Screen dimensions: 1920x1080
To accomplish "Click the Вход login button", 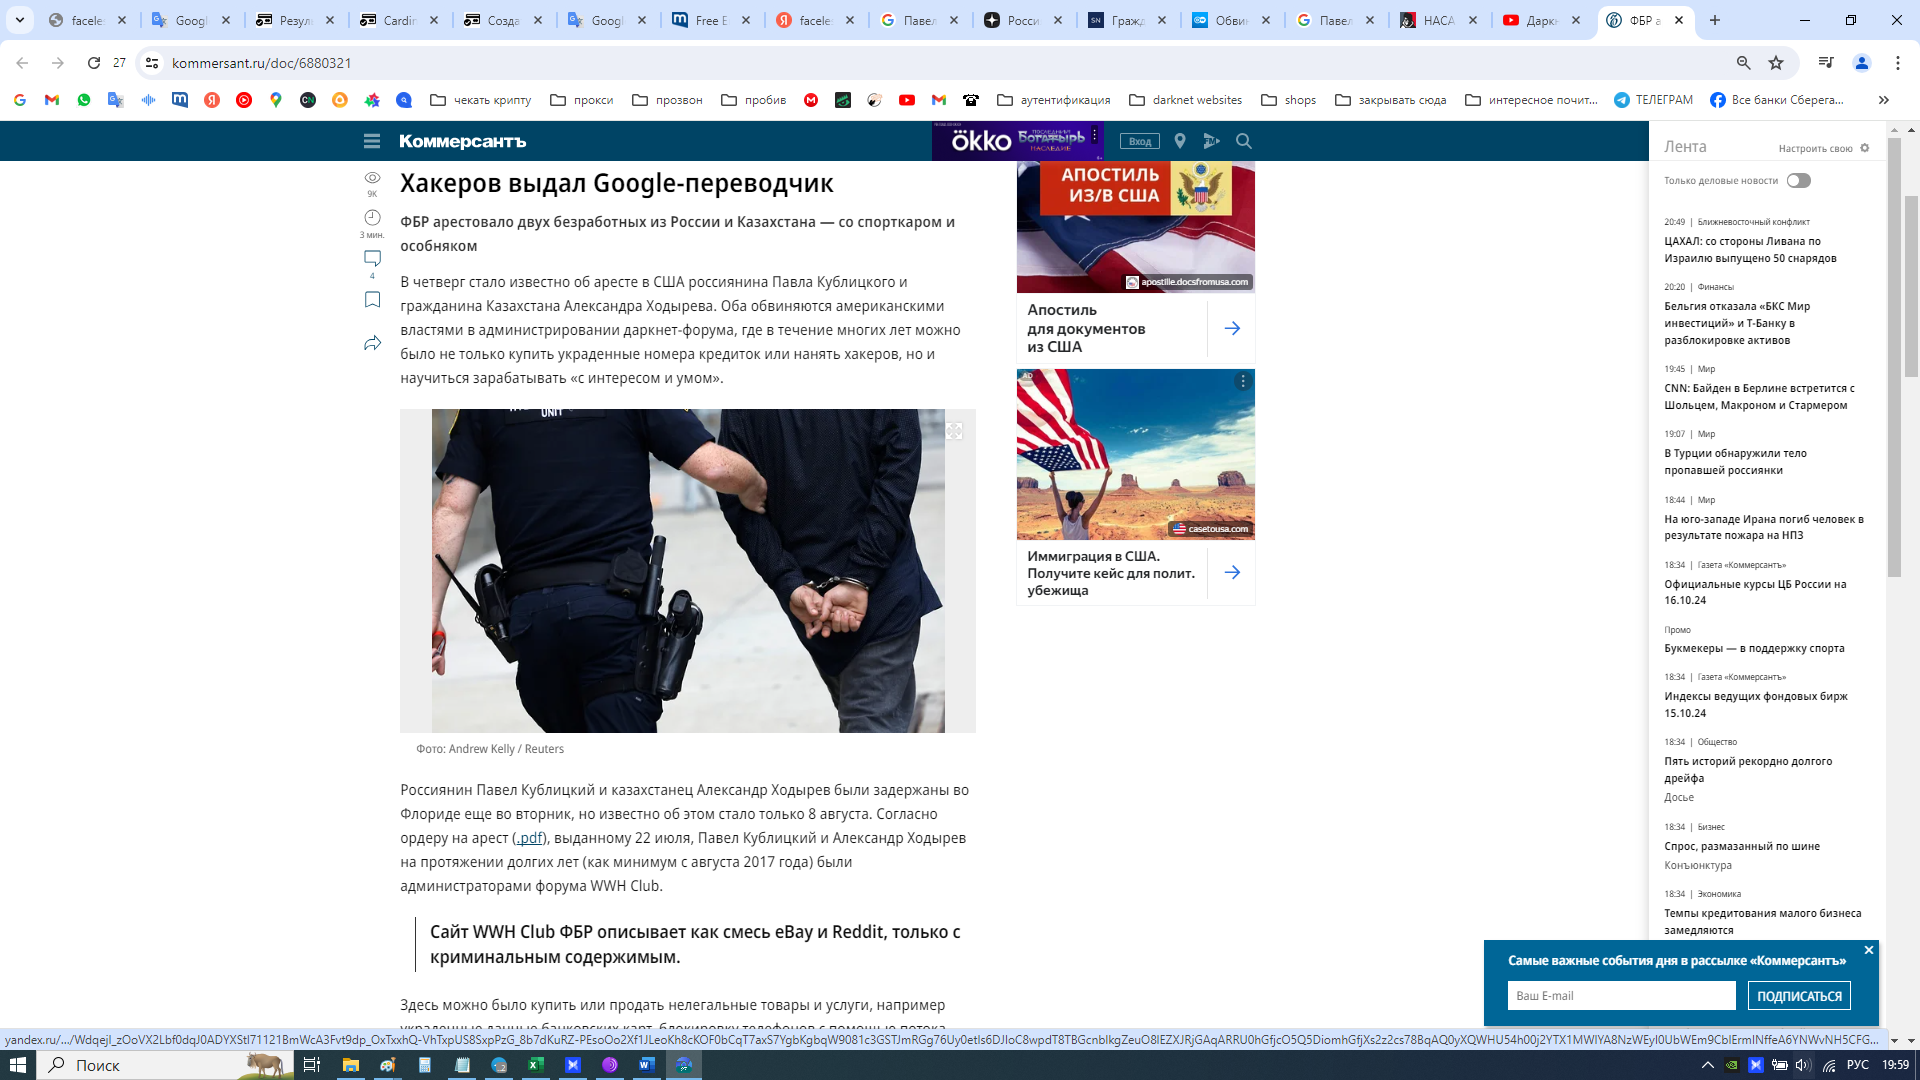I will tap(1140, 142).
